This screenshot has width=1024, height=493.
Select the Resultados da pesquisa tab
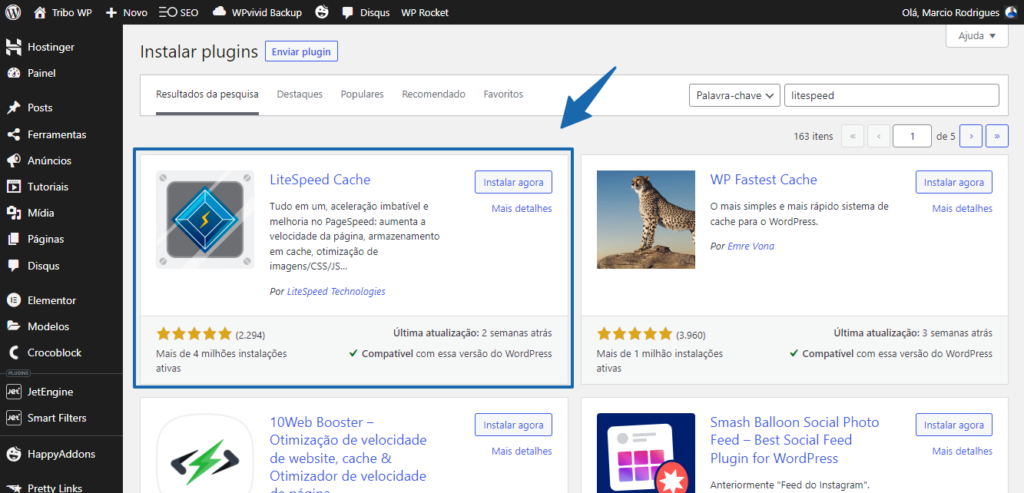pos(207,94)
